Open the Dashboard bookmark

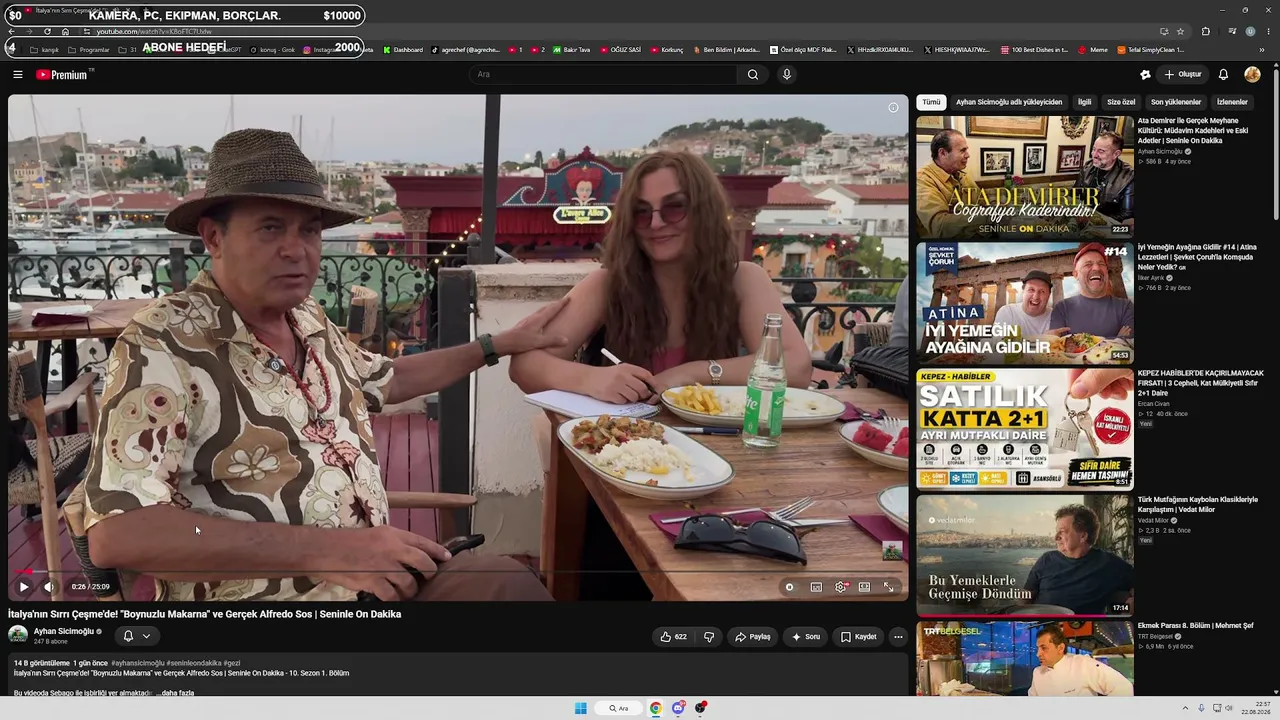pos(401,50)
